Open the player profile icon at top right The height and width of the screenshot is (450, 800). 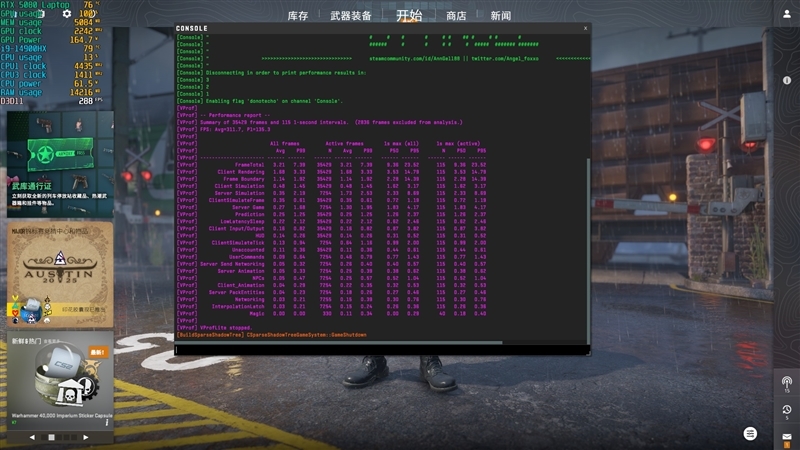[x=787, y=14]
